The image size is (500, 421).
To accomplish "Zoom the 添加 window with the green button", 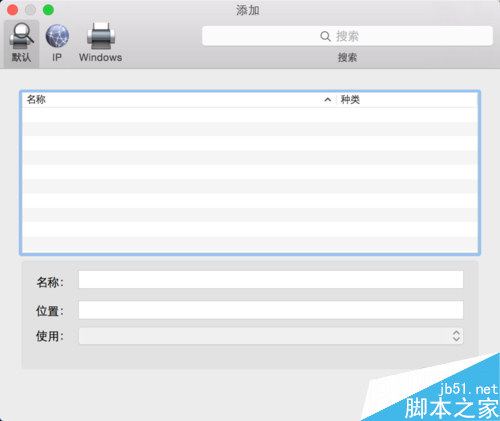I will 48,10.
